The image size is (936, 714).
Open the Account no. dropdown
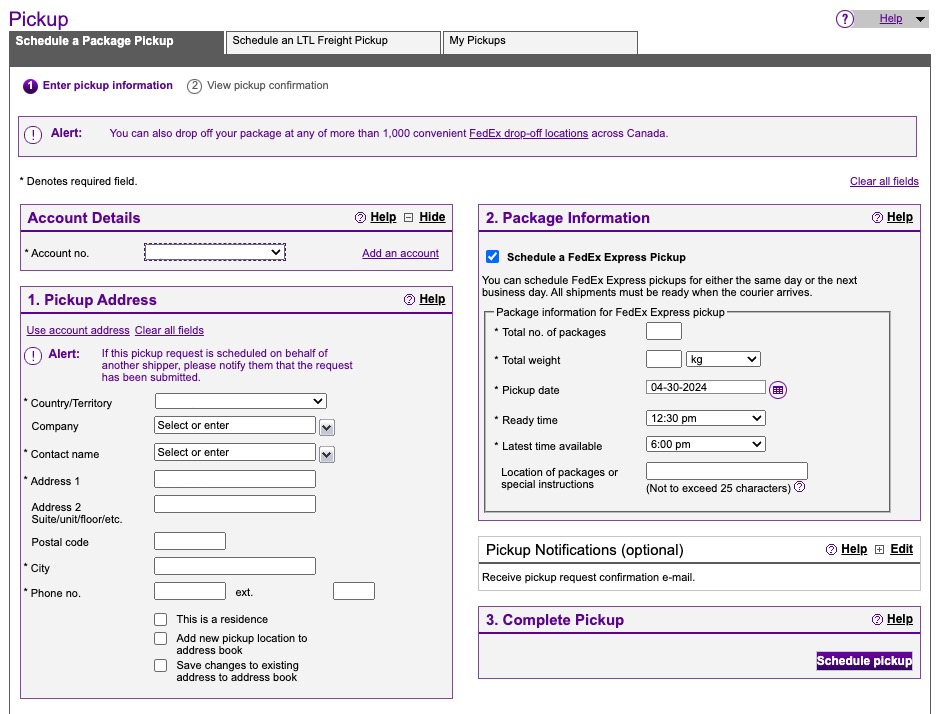point(215,252)
